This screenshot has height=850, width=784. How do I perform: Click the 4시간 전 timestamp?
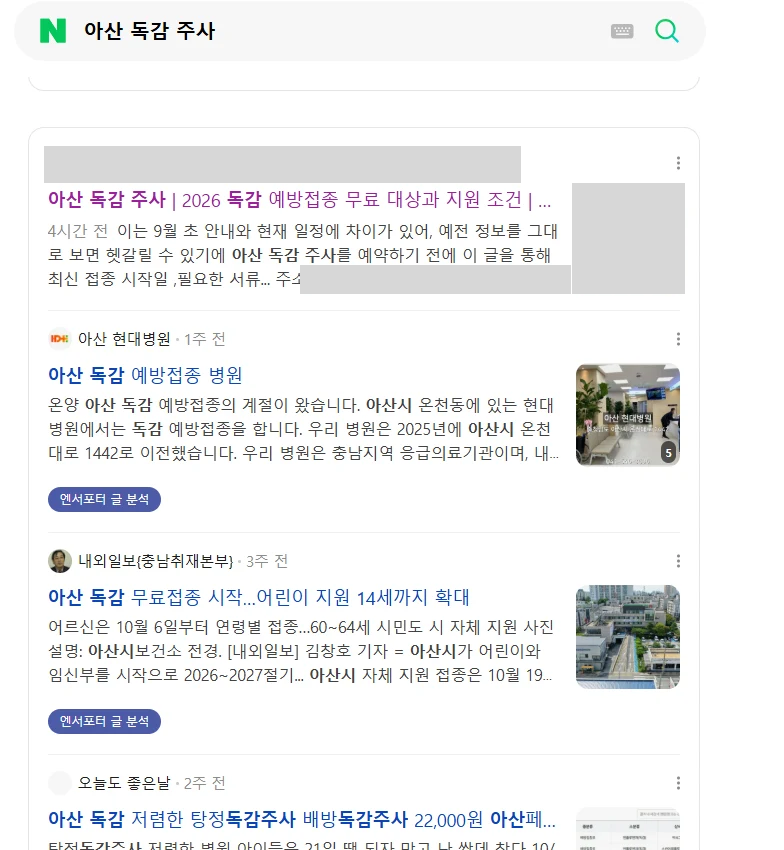click(78, 231)
